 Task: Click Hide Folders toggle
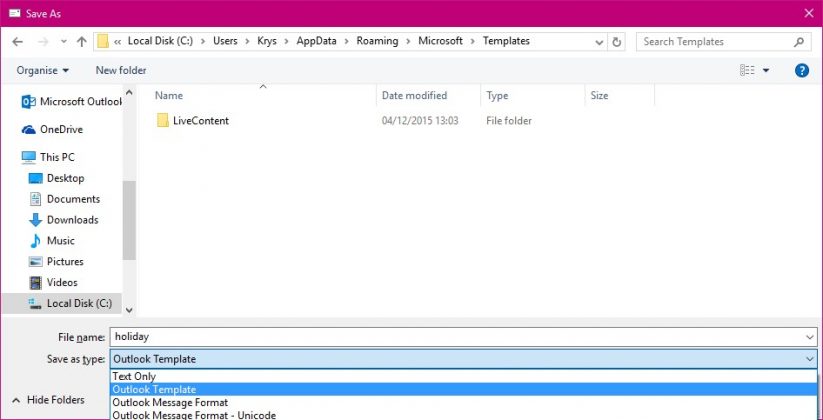tap(48, 400)
